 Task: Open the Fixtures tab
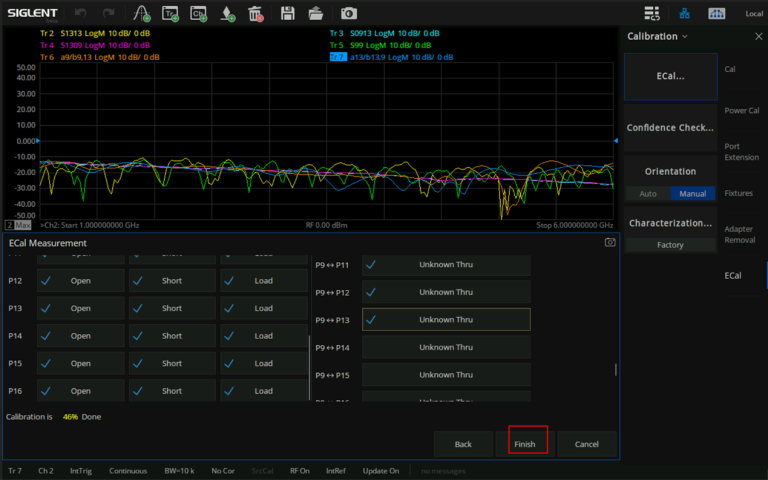(x=738, y=193)
